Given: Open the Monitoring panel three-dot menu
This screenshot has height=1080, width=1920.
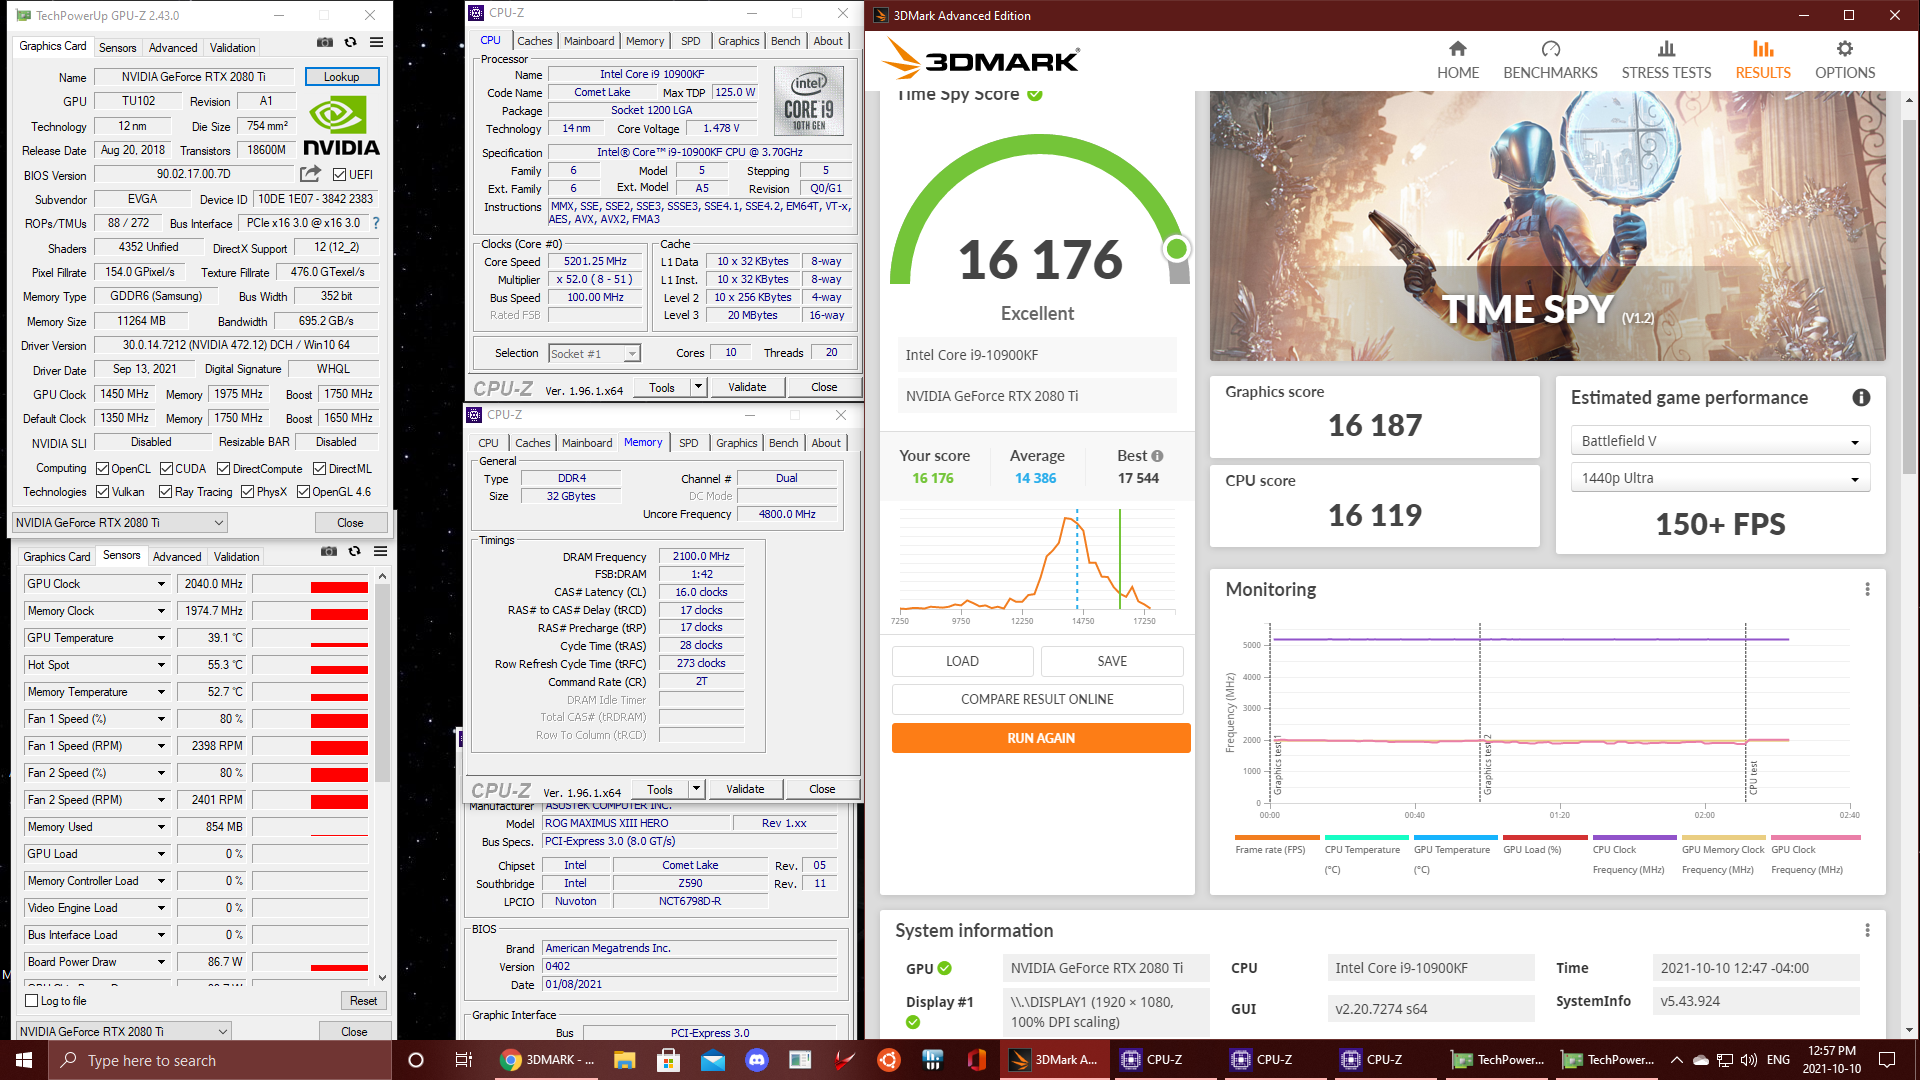Looking at the screenshot, I should click(1867, 589).
